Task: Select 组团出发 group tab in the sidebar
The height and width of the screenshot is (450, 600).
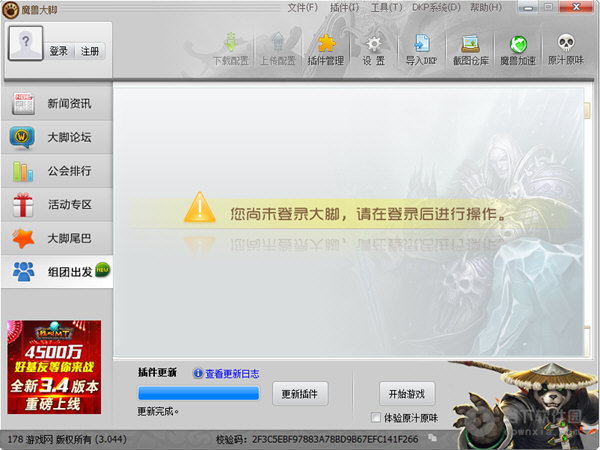Action: [57, 272]
